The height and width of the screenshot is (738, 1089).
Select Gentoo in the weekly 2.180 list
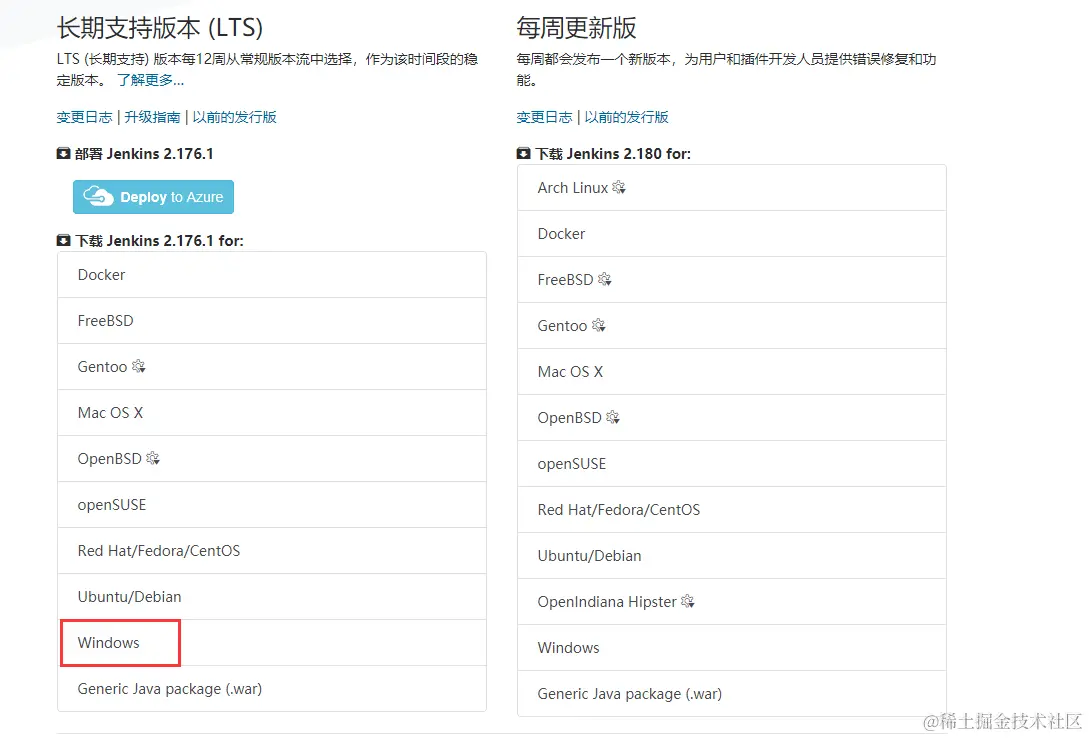pos(731,326)
